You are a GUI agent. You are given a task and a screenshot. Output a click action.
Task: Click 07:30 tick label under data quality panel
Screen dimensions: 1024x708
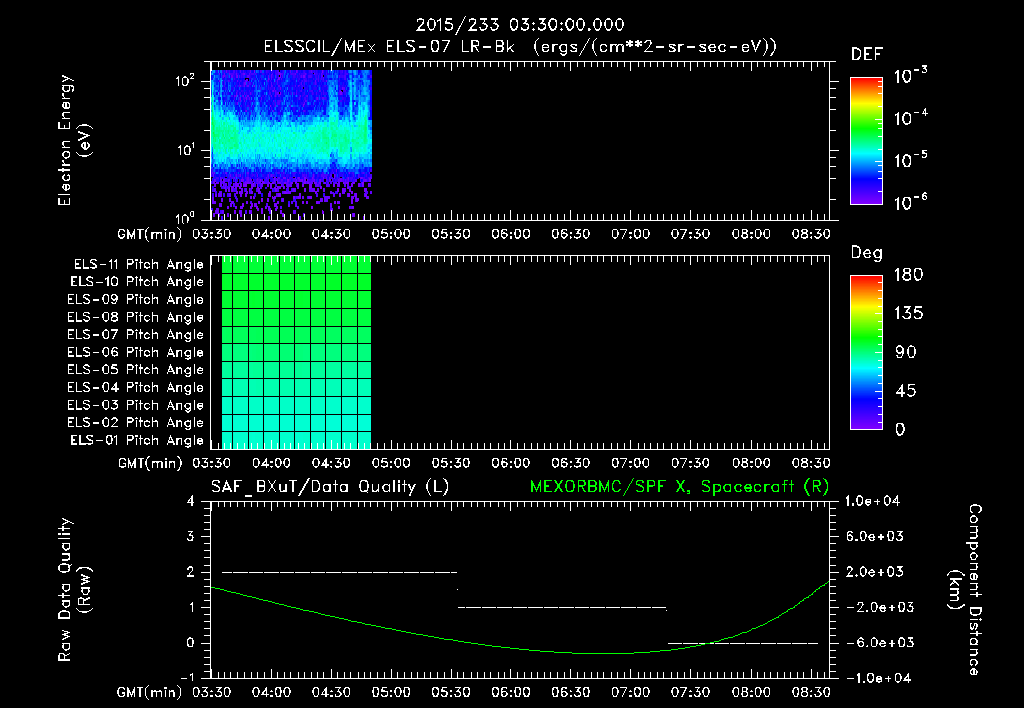(x=690, y=692)
